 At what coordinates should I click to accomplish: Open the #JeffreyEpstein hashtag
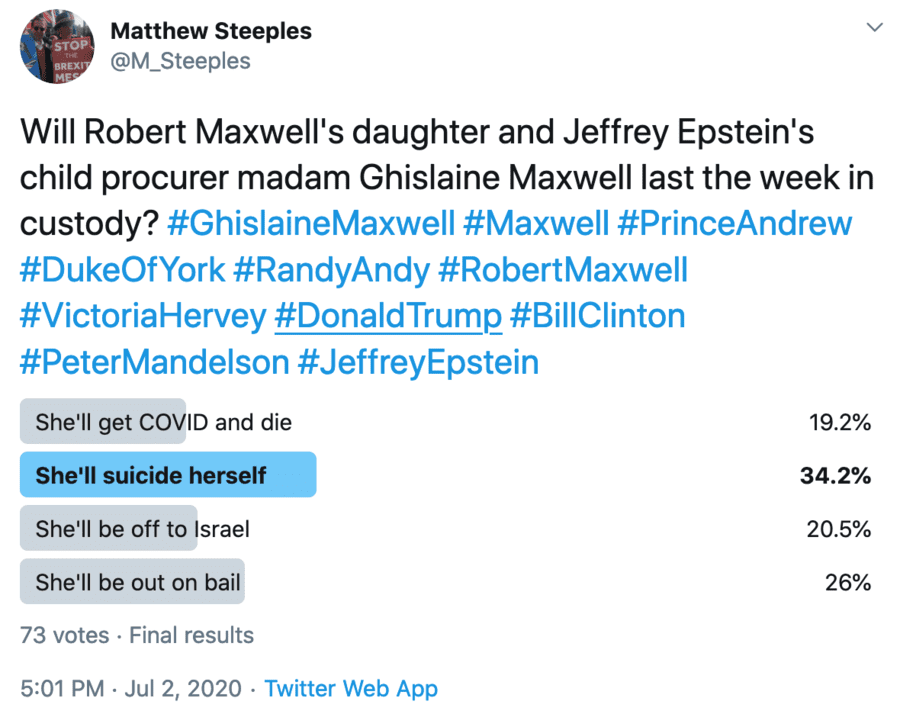(418, 362)
